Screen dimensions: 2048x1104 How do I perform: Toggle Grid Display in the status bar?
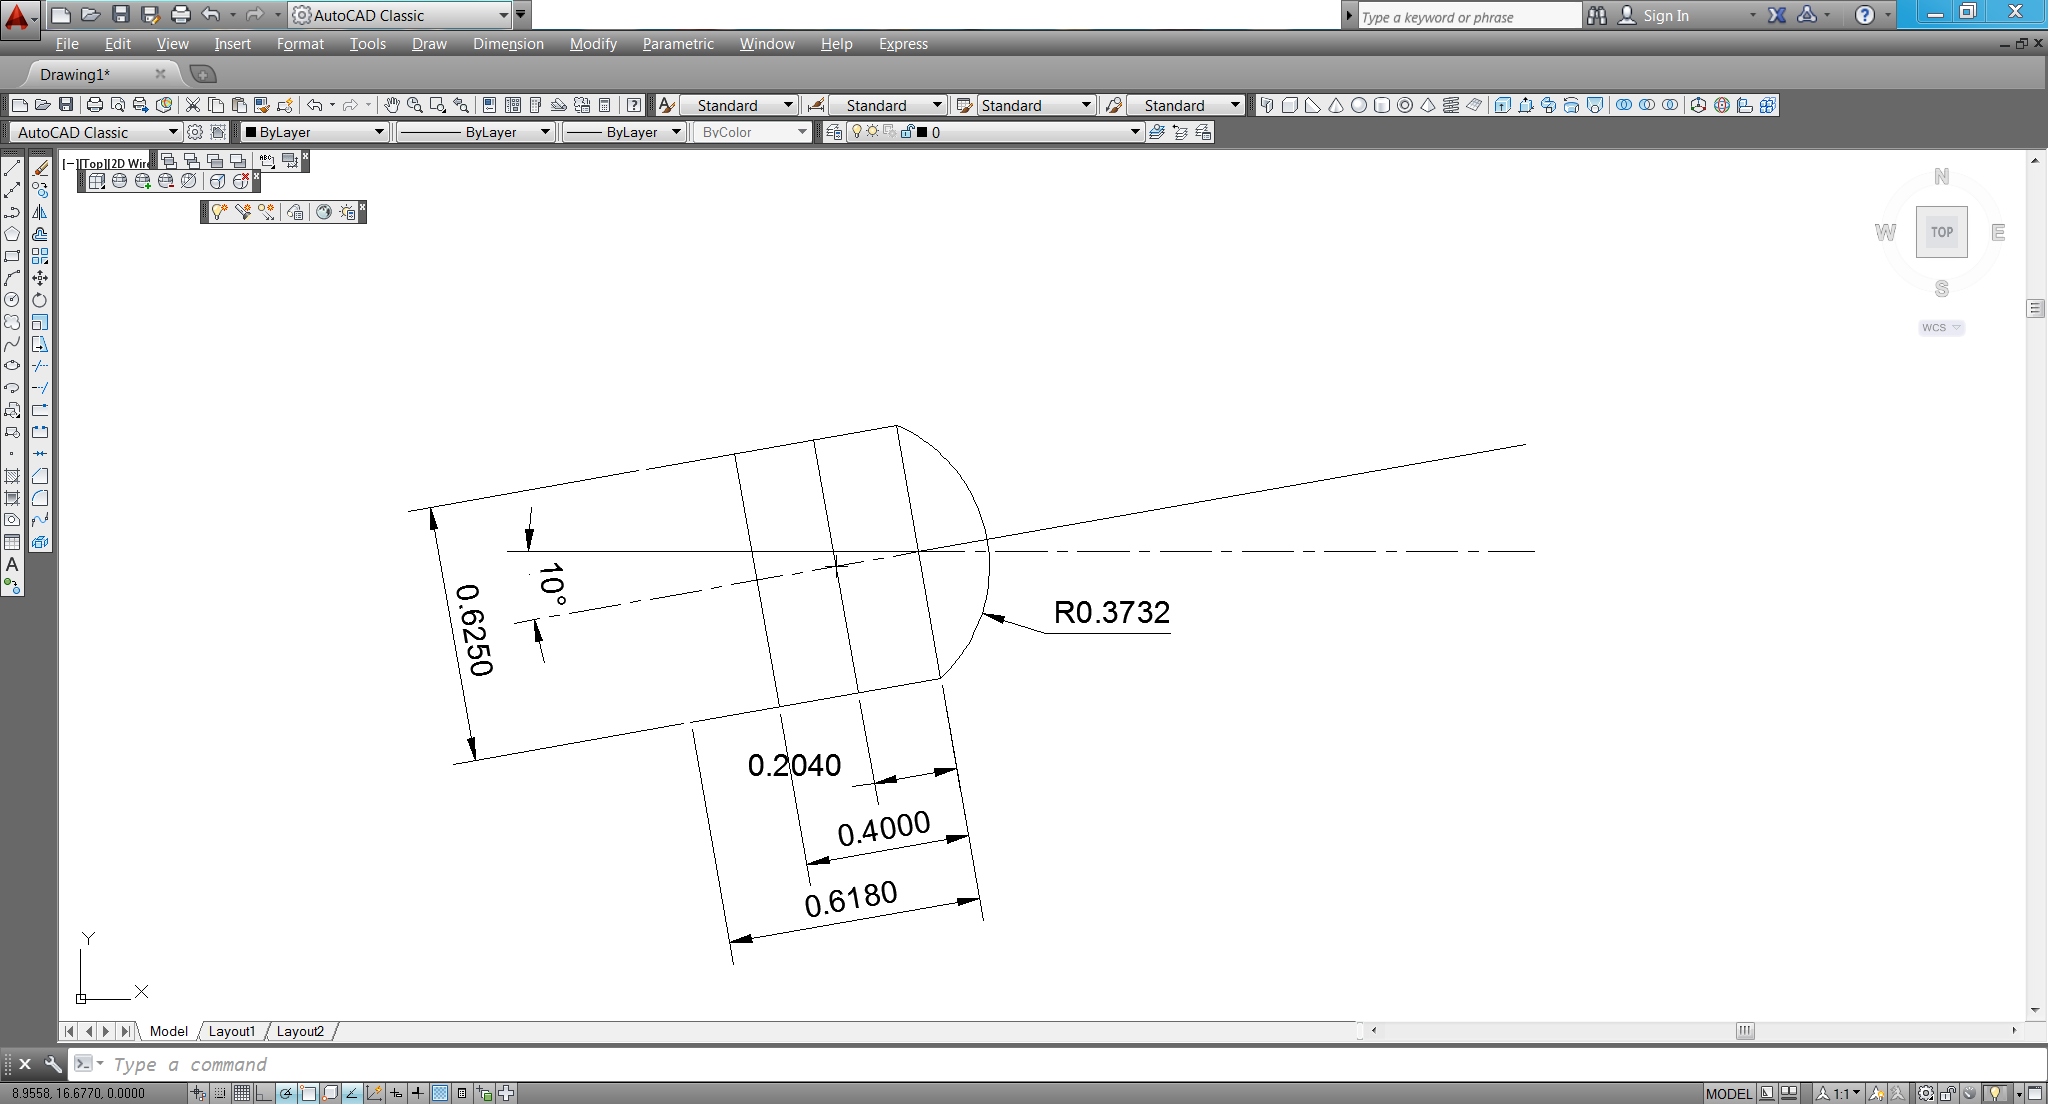point(242,1093)
